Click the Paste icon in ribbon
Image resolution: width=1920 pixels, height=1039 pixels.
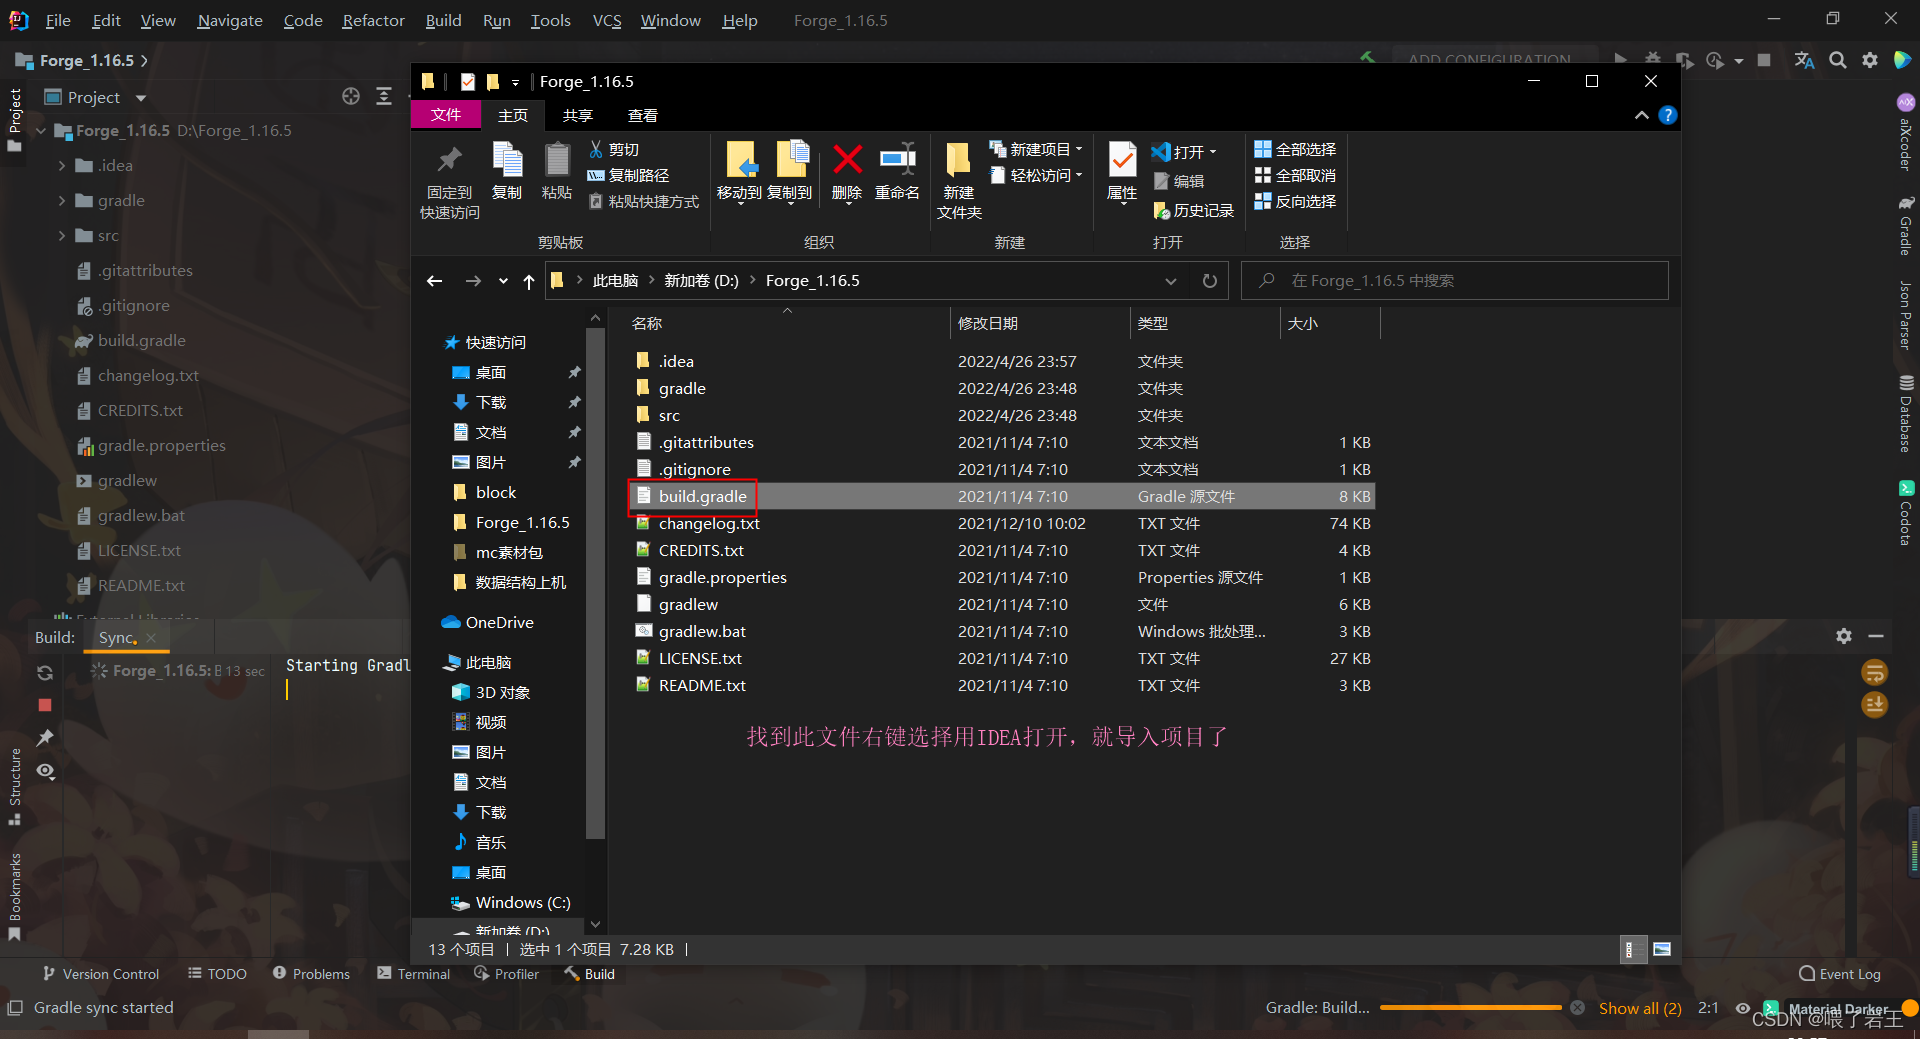(557, 160)
